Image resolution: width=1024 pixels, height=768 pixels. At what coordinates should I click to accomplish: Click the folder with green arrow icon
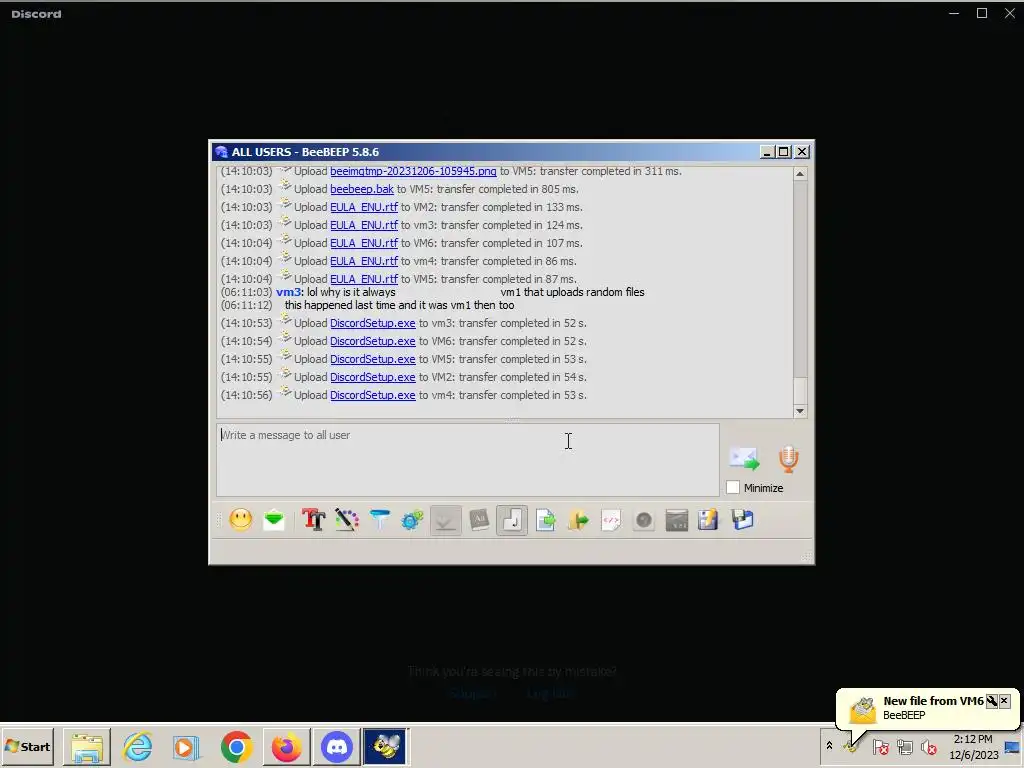[x=578, y=520]
